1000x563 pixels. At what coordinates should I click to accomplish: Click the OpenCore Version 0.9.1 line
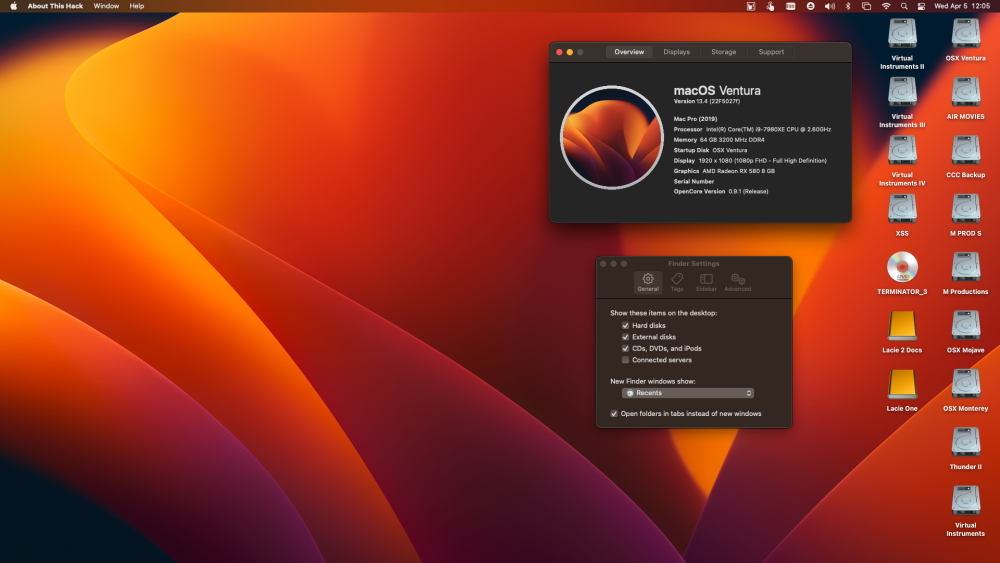721,191
